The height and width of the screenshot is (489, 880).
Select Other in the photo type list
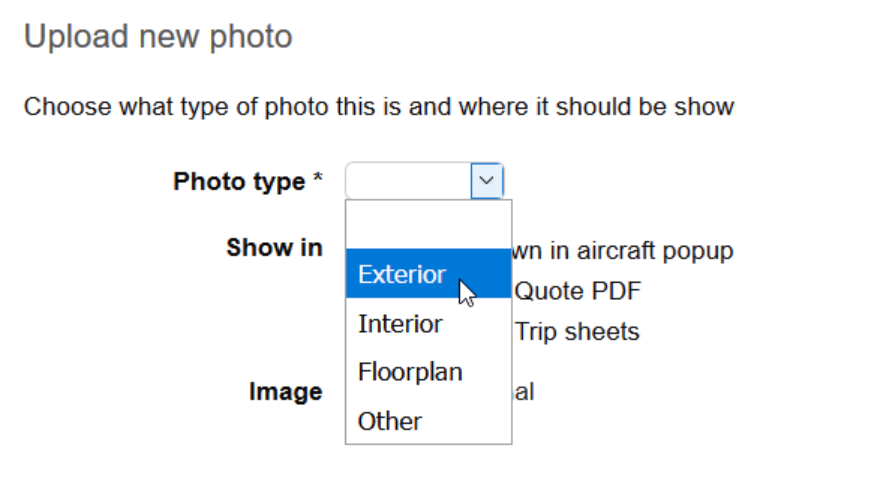(429, 421)
